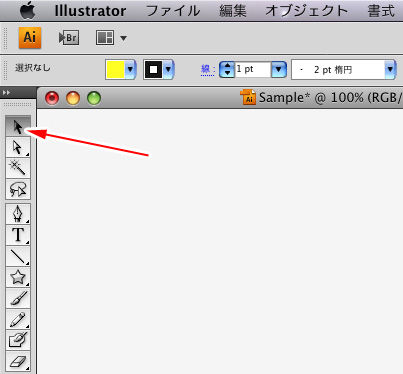Open the 2 pt 楕円 brush dropdown
The image size is (403, 374).
(390, 70)
